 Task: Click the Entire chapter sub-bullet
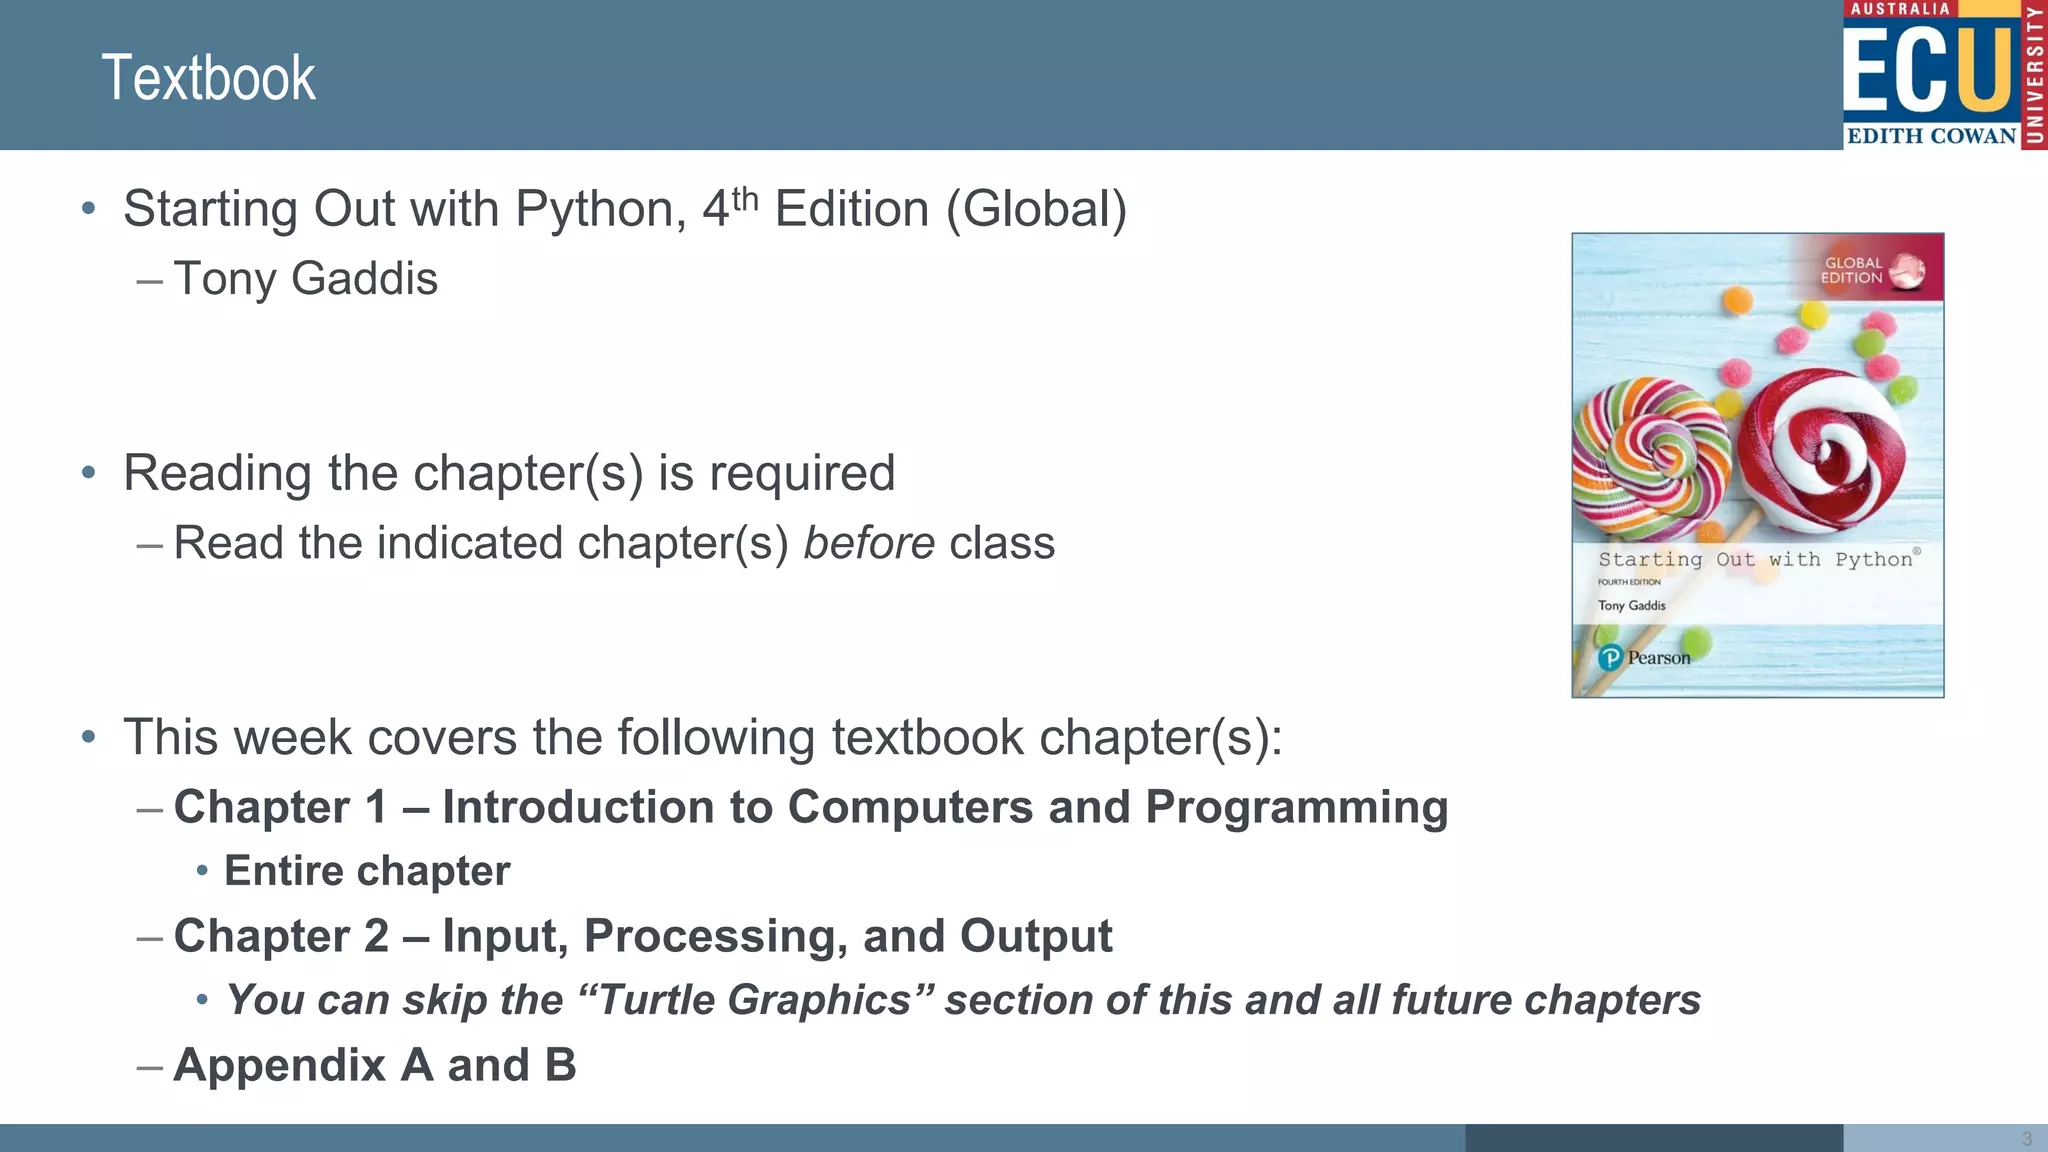(x=367, y=871)
